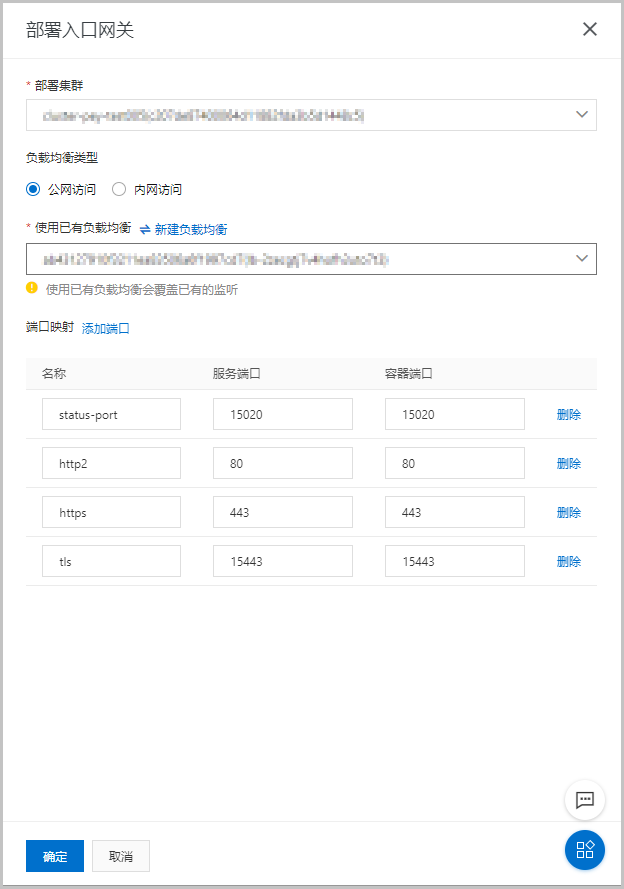Close the 部署入口网关 dialog
The height and width of the screenshot is (889, 624).
[x=589, y=29]
